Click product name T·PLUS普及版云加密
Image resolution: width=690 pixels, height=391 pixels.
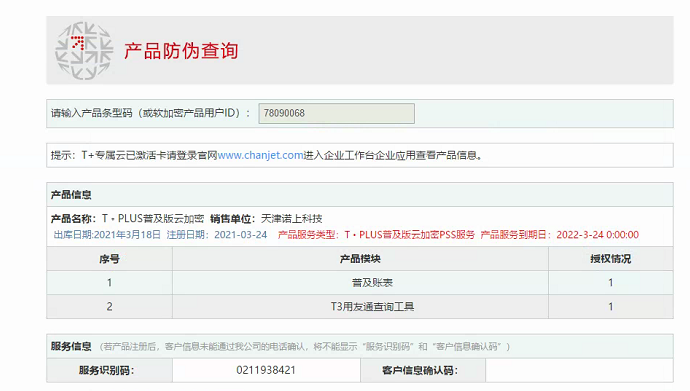point(153,219)
